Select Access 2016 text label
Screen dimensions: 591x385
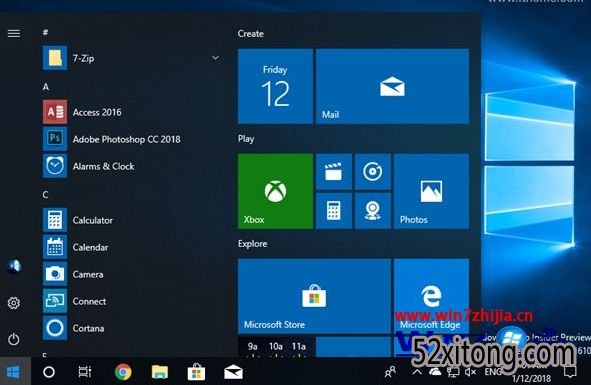coord(97,112)
